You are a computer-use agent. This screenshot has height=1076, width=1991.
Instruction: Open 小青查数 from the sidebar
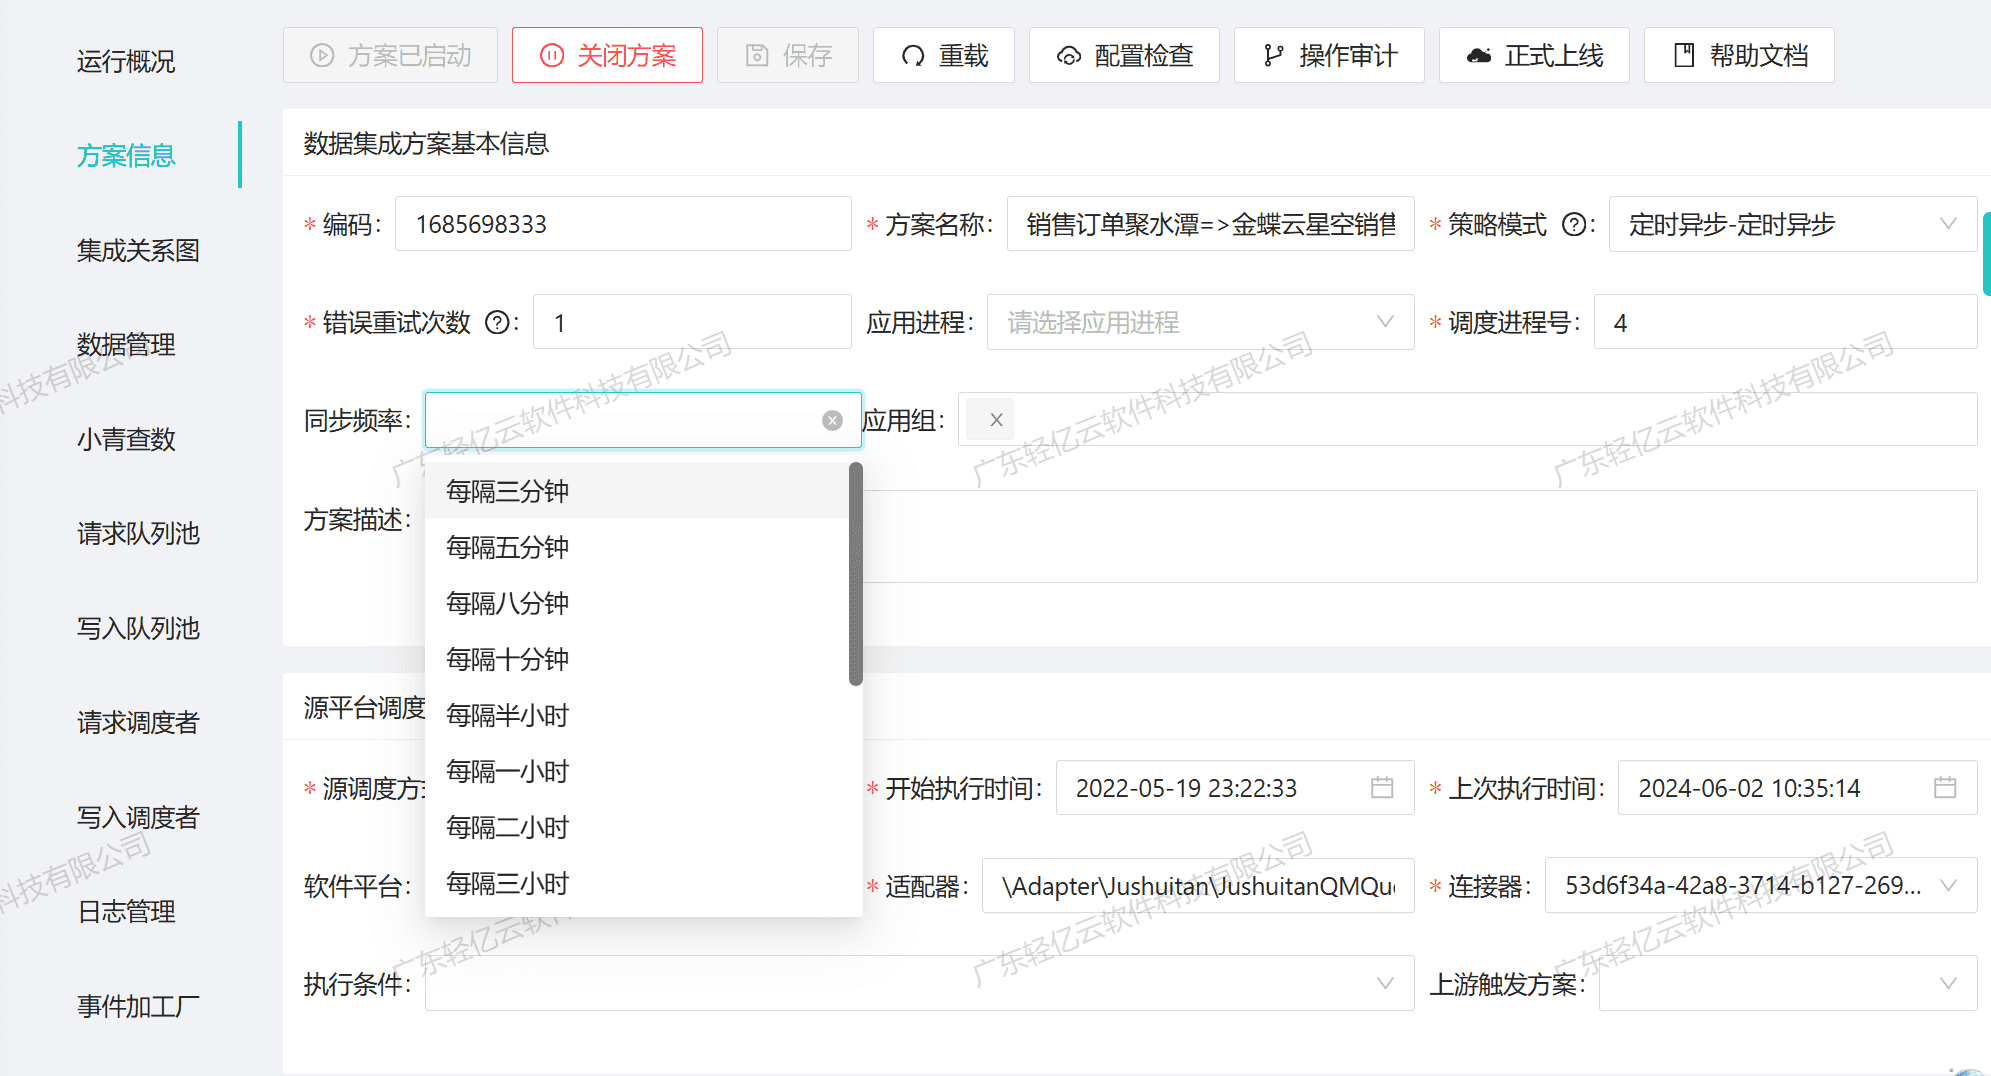pos(126,440)
